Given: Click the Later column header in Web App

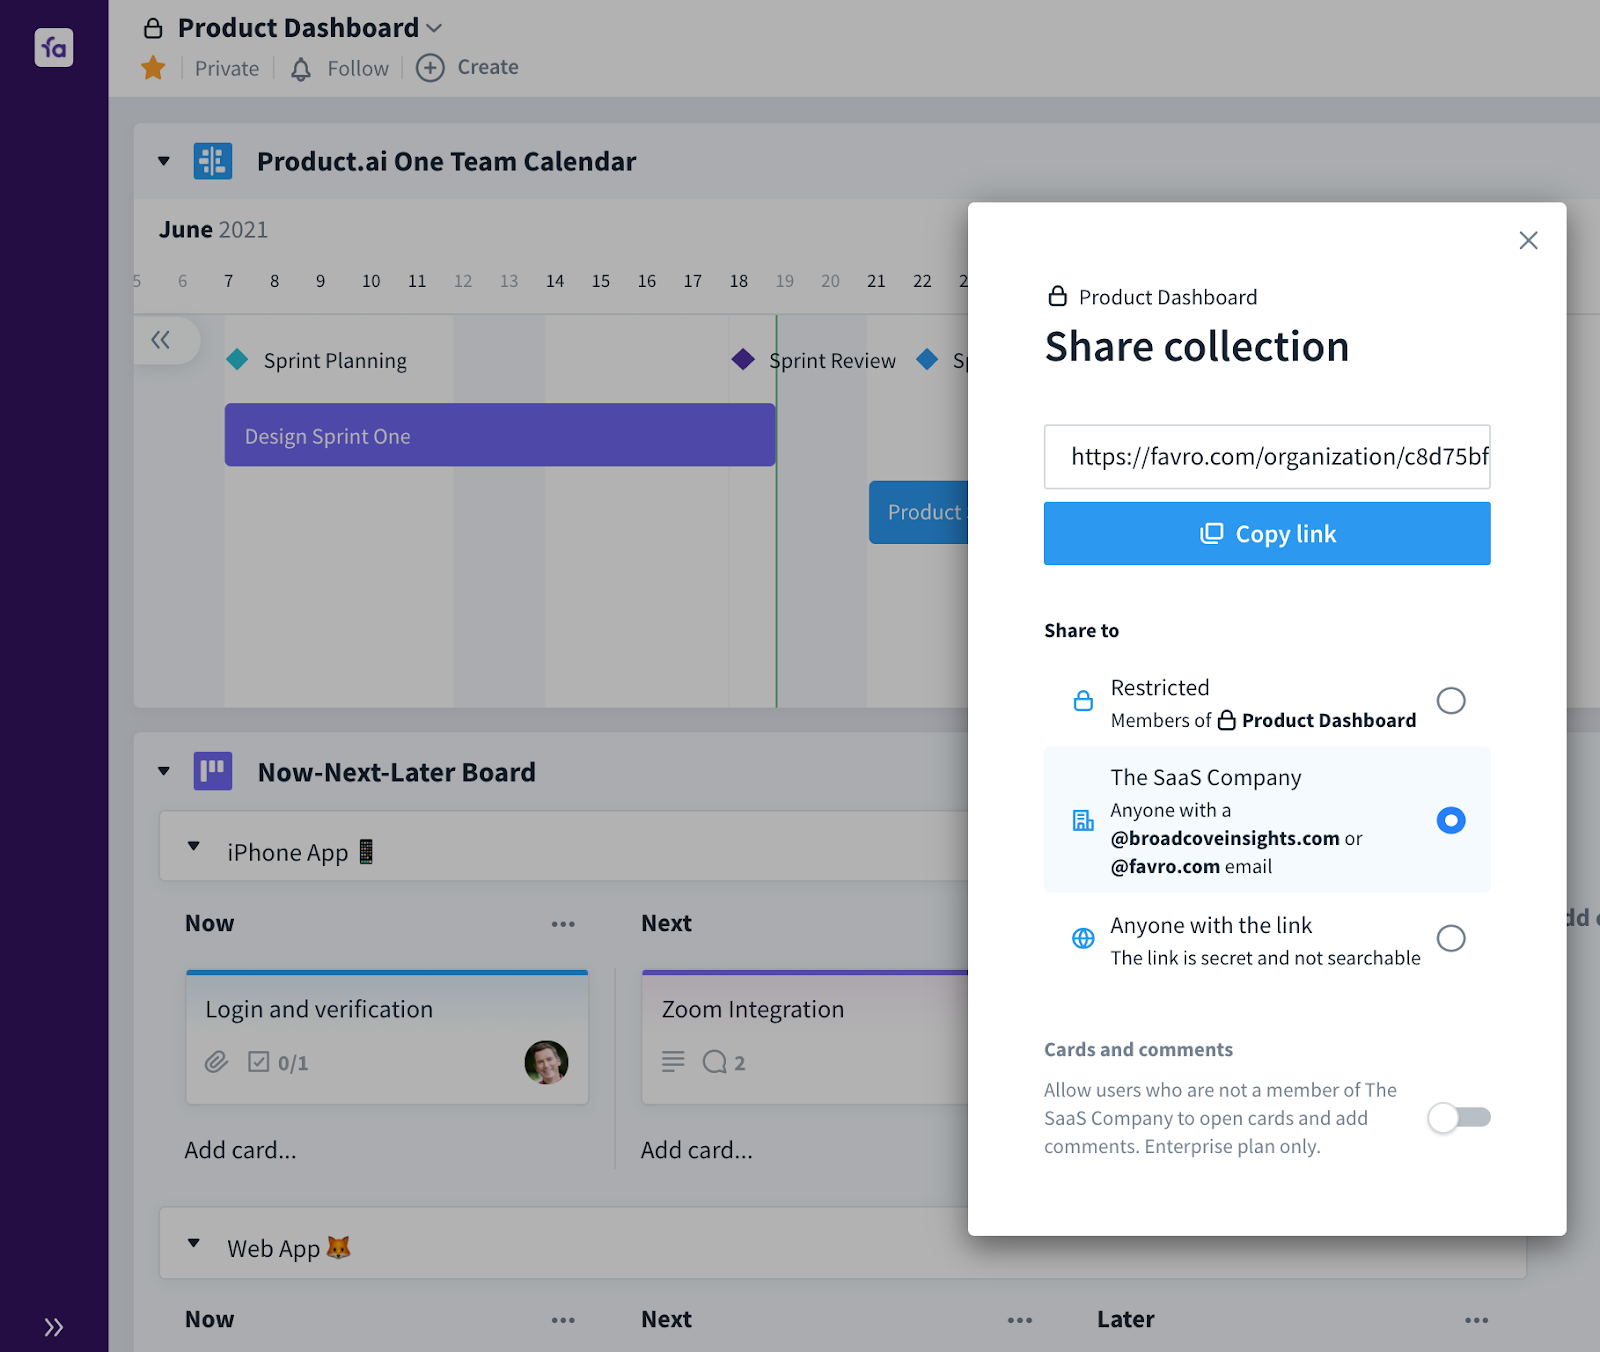Looking at the screenshot, I should [1126, 1320].
